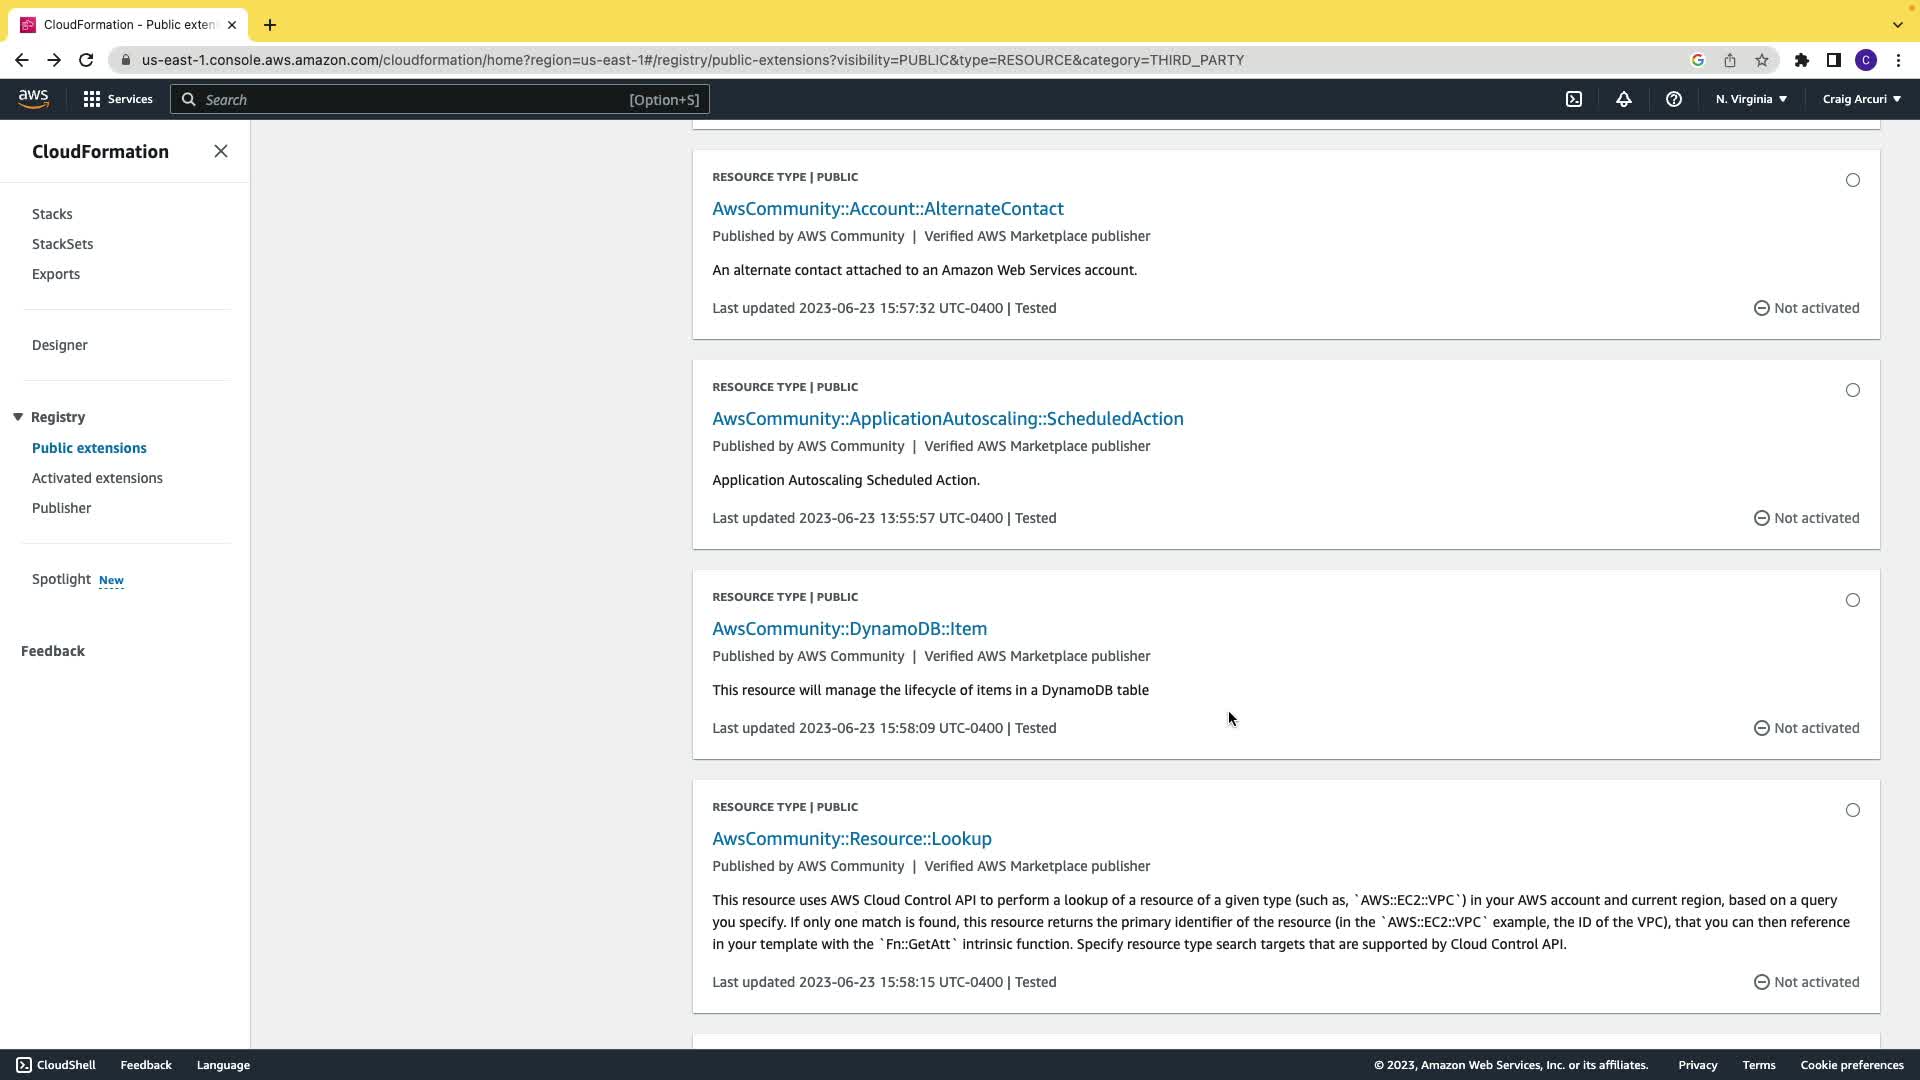Bookmark this page with star icon

1762,60
